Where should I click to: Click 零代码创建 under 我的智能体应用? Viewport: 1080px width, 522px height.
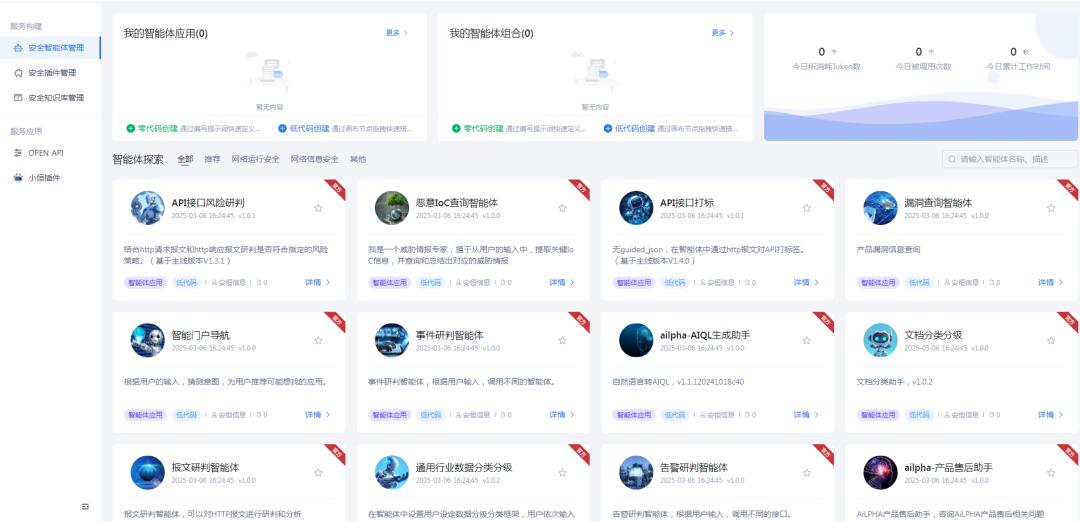click(152, 128)
